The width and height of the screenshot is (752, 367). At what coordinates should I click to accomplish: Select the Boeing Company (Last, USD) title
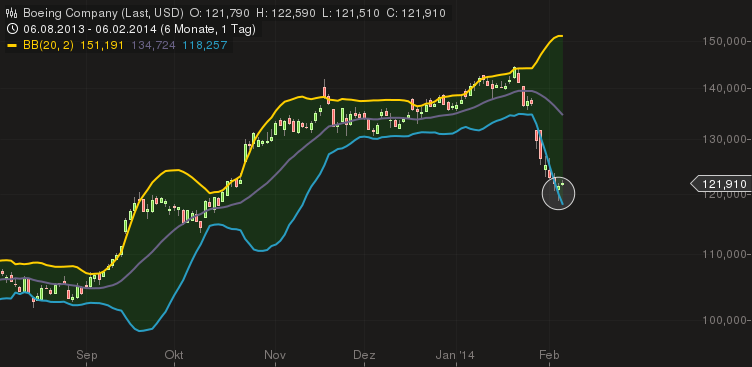(x=104, y=13)
